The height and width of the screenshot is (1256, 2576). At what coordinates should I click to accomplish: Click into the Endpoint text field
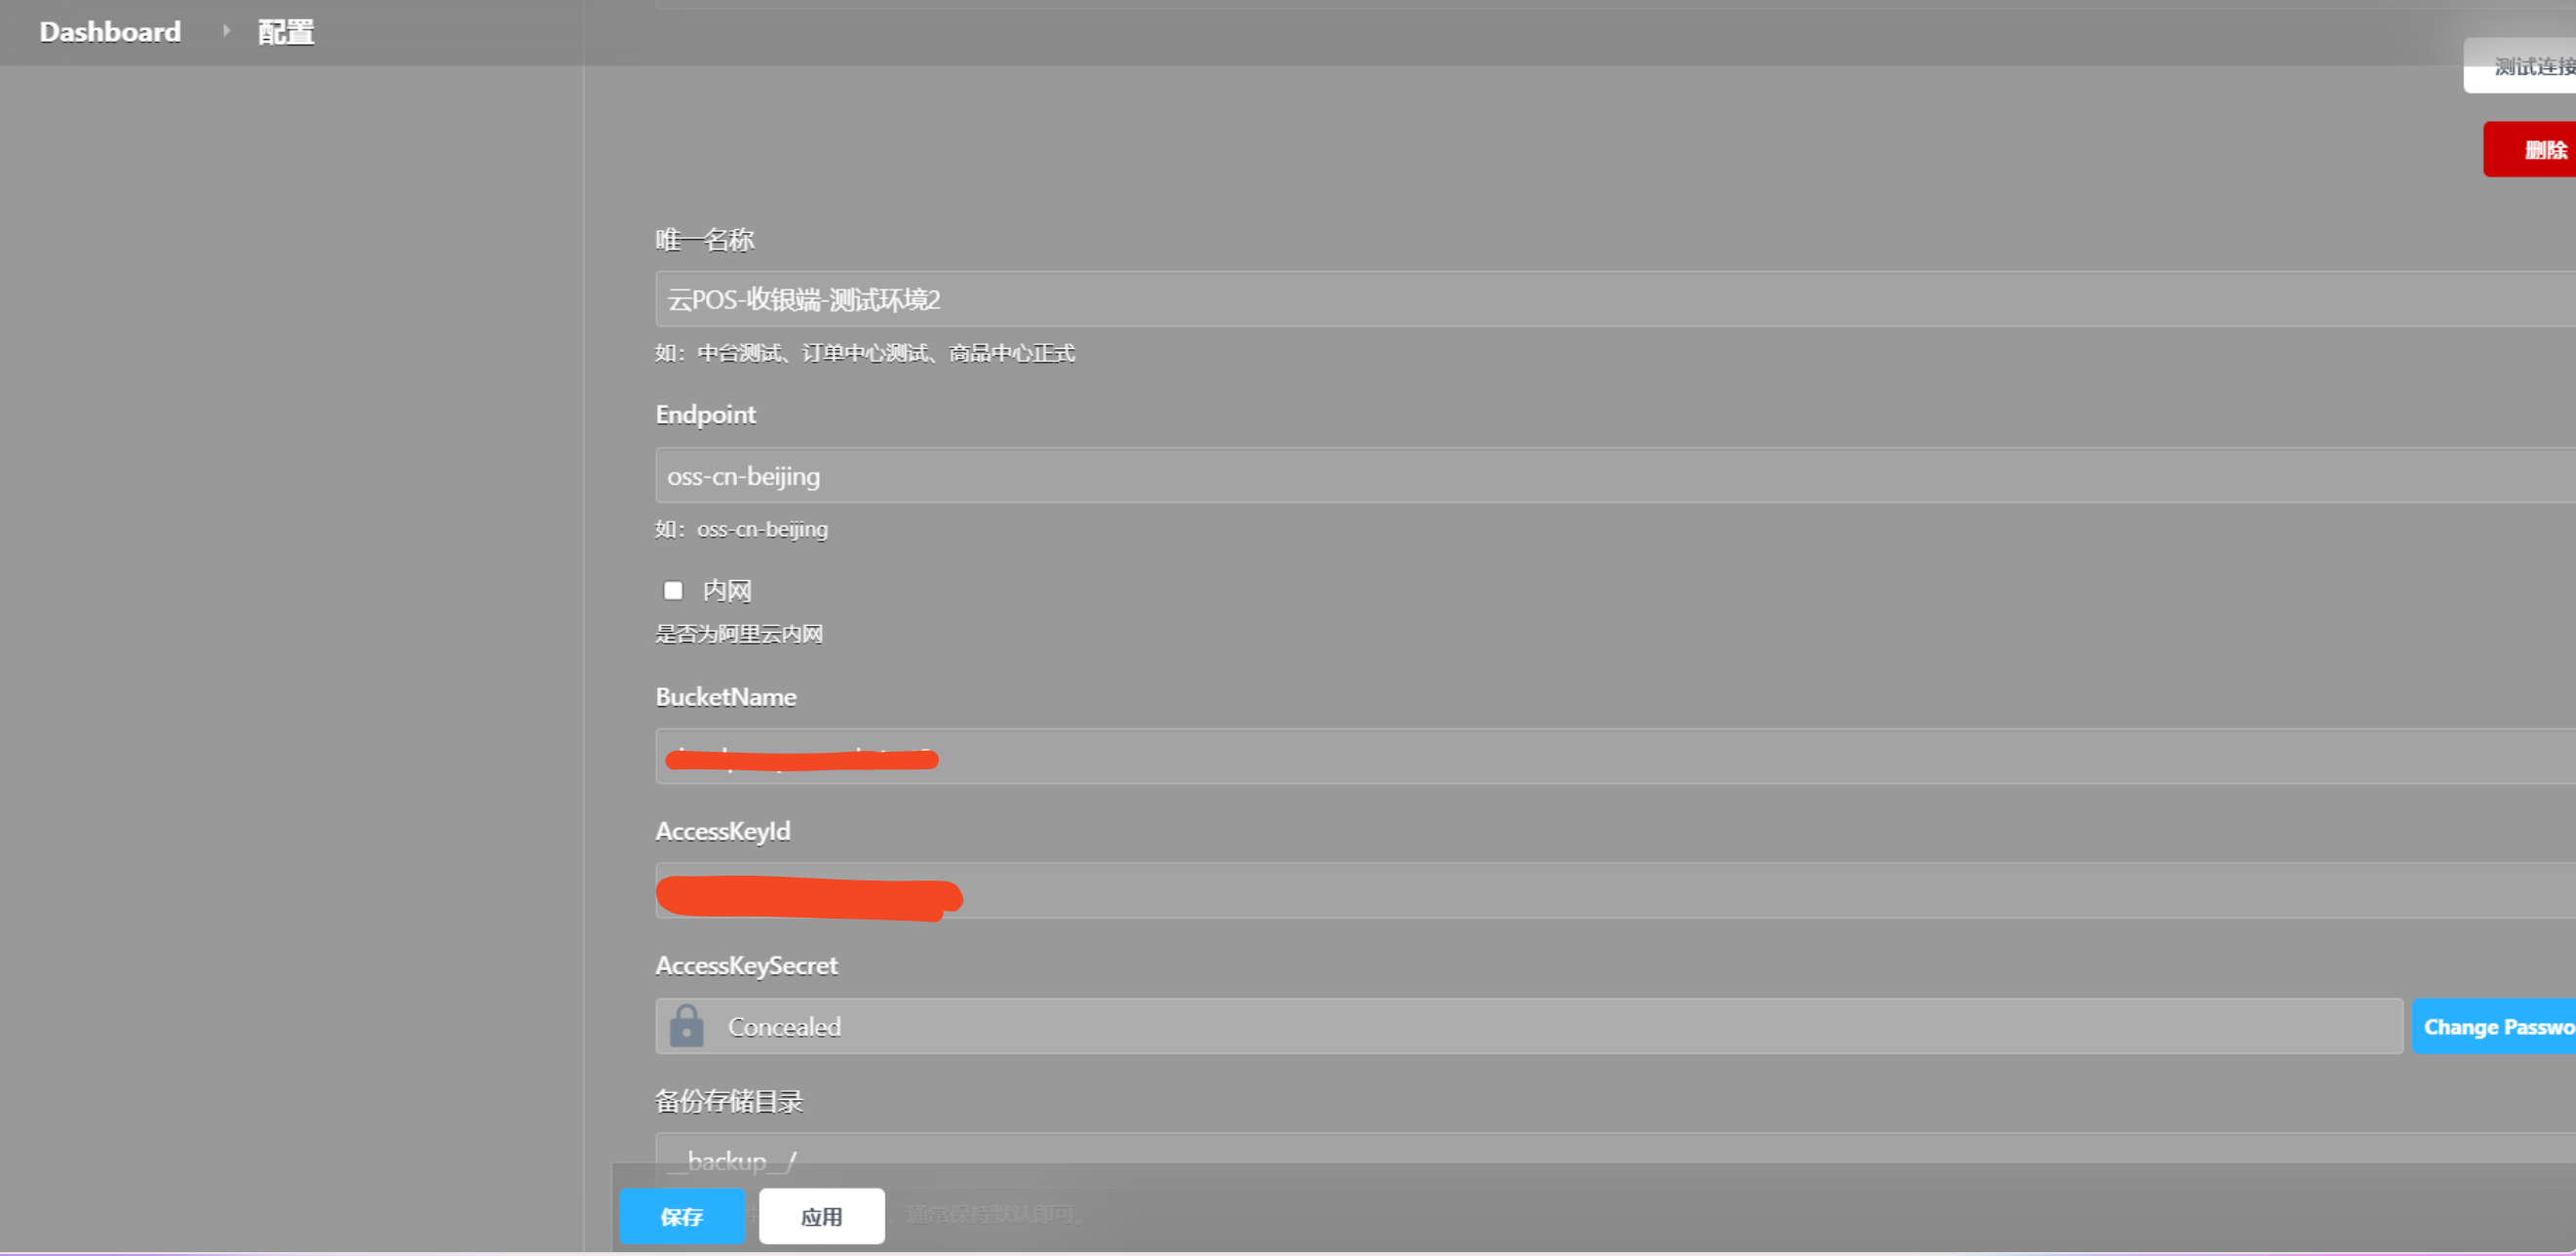click(1600, 476)
